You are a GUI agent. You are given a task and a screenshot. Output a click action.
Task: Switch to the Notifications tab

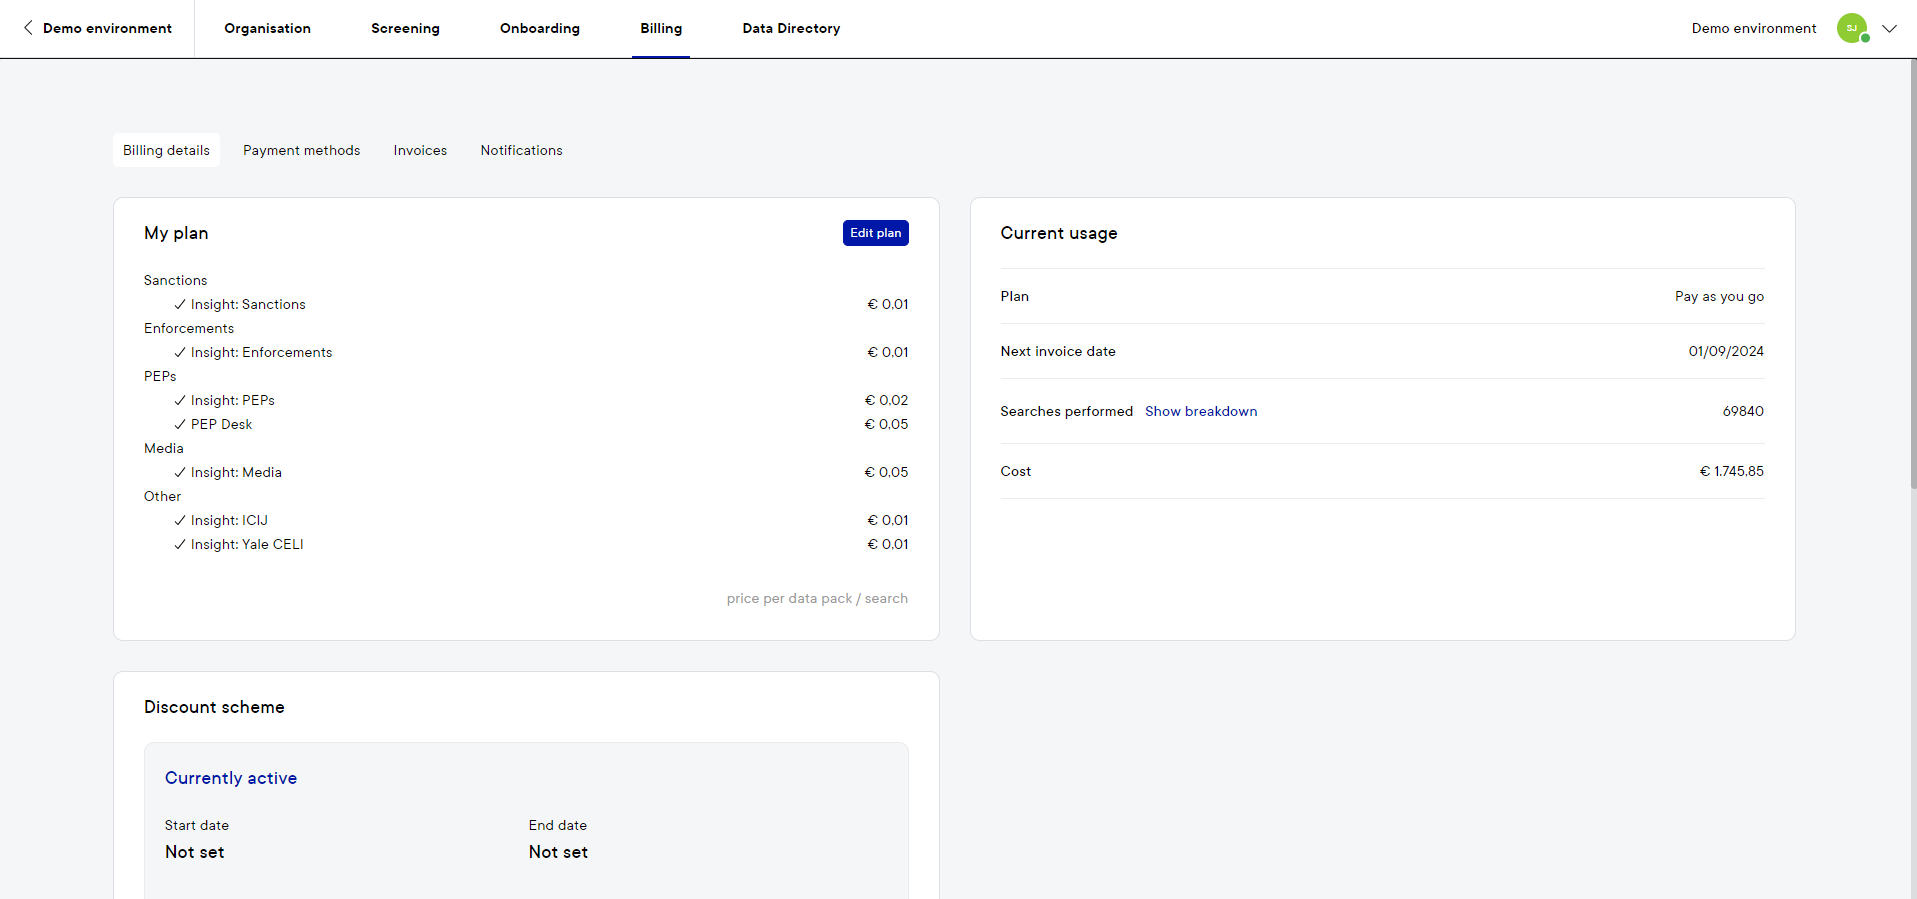[521, 150]
